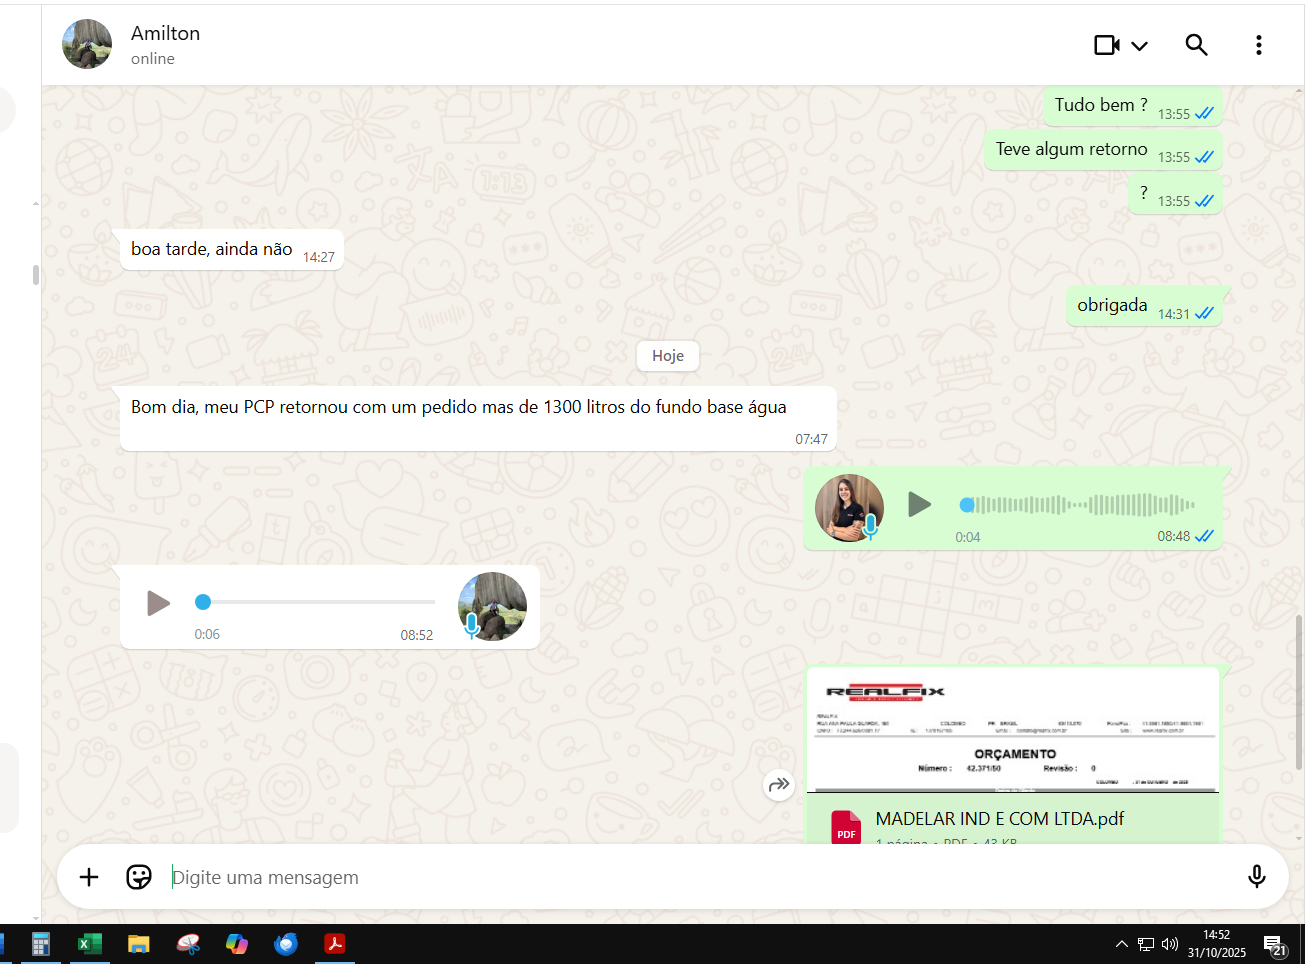The height and width of the screenshot is (964, 1305).
Task: Open the emoji and sticker picker
Action: coord(138,877)
